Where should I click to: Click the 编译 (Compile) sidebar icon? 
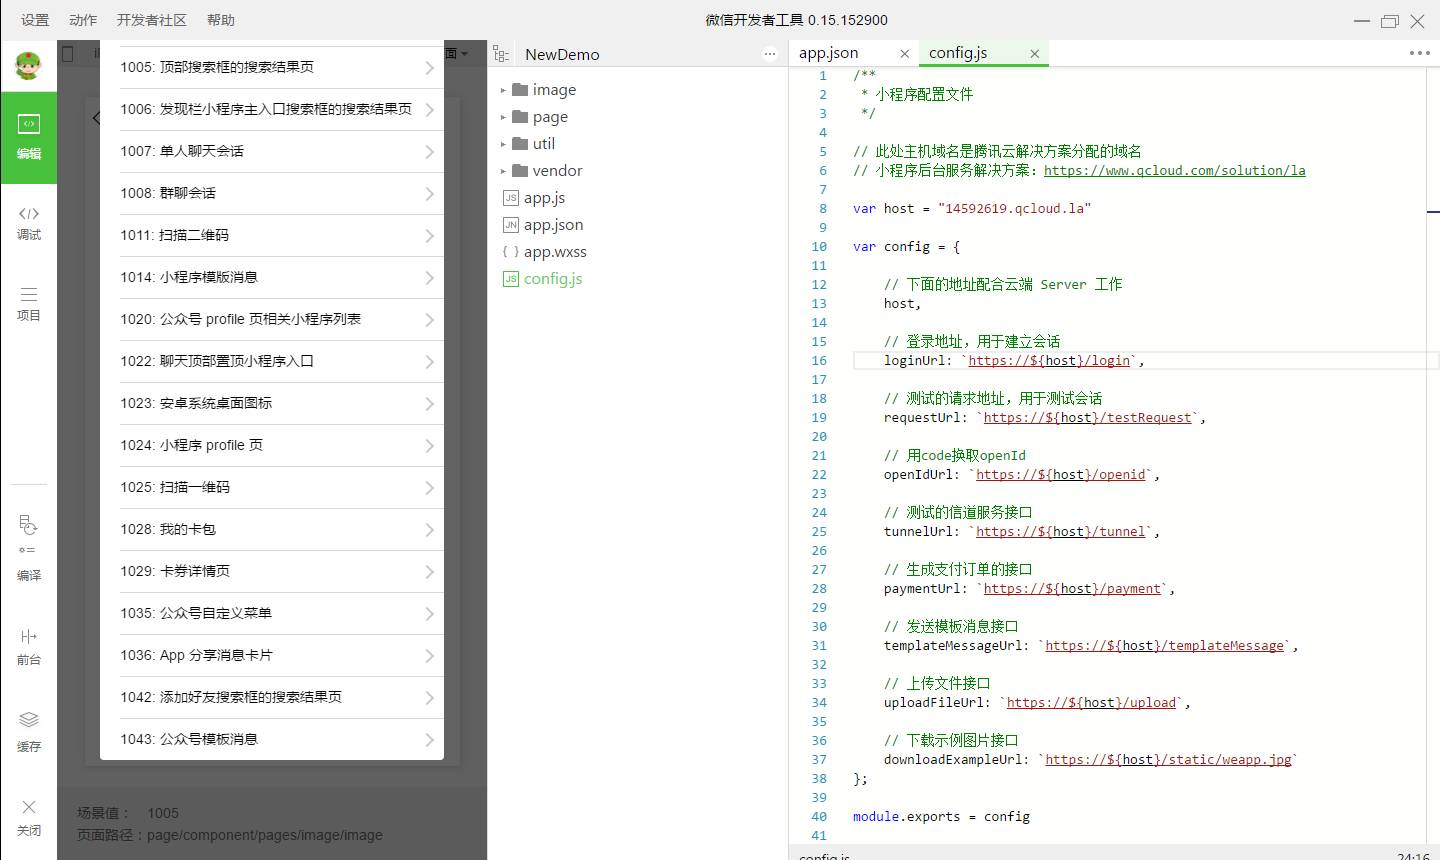28,548
